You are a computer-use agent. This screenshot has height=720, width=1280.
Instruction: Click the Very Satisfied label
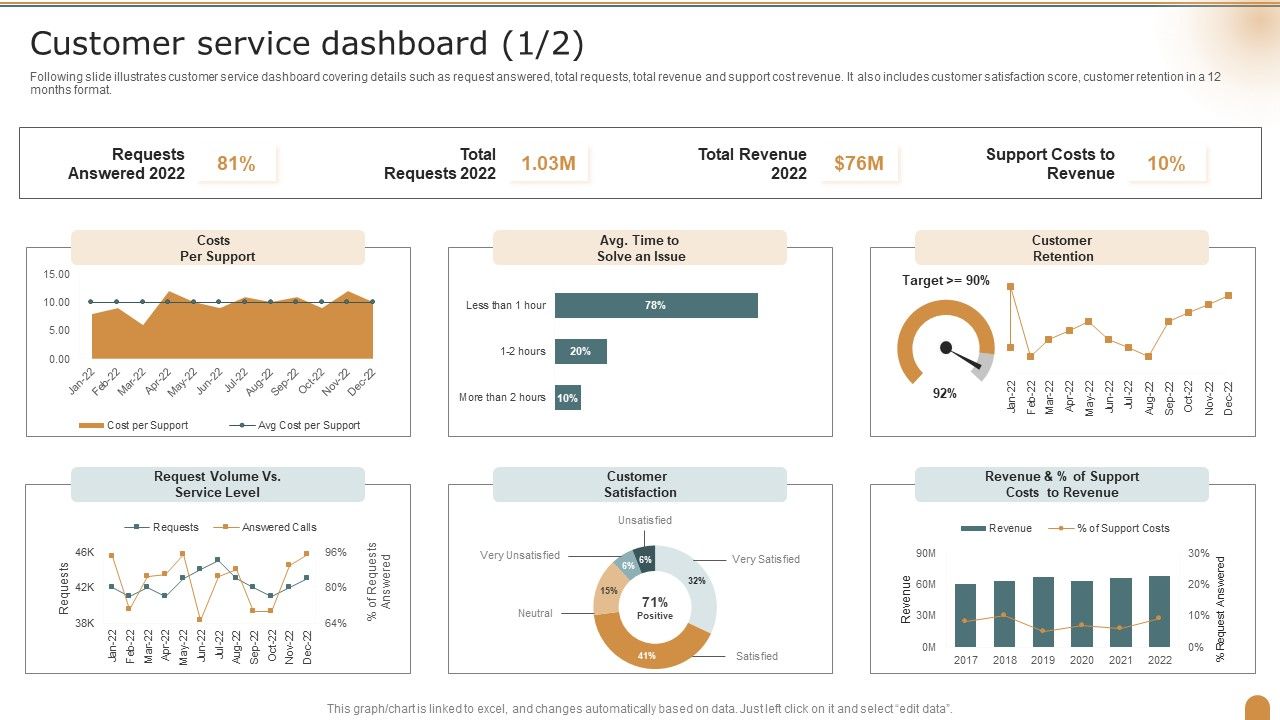coord(766,559)
